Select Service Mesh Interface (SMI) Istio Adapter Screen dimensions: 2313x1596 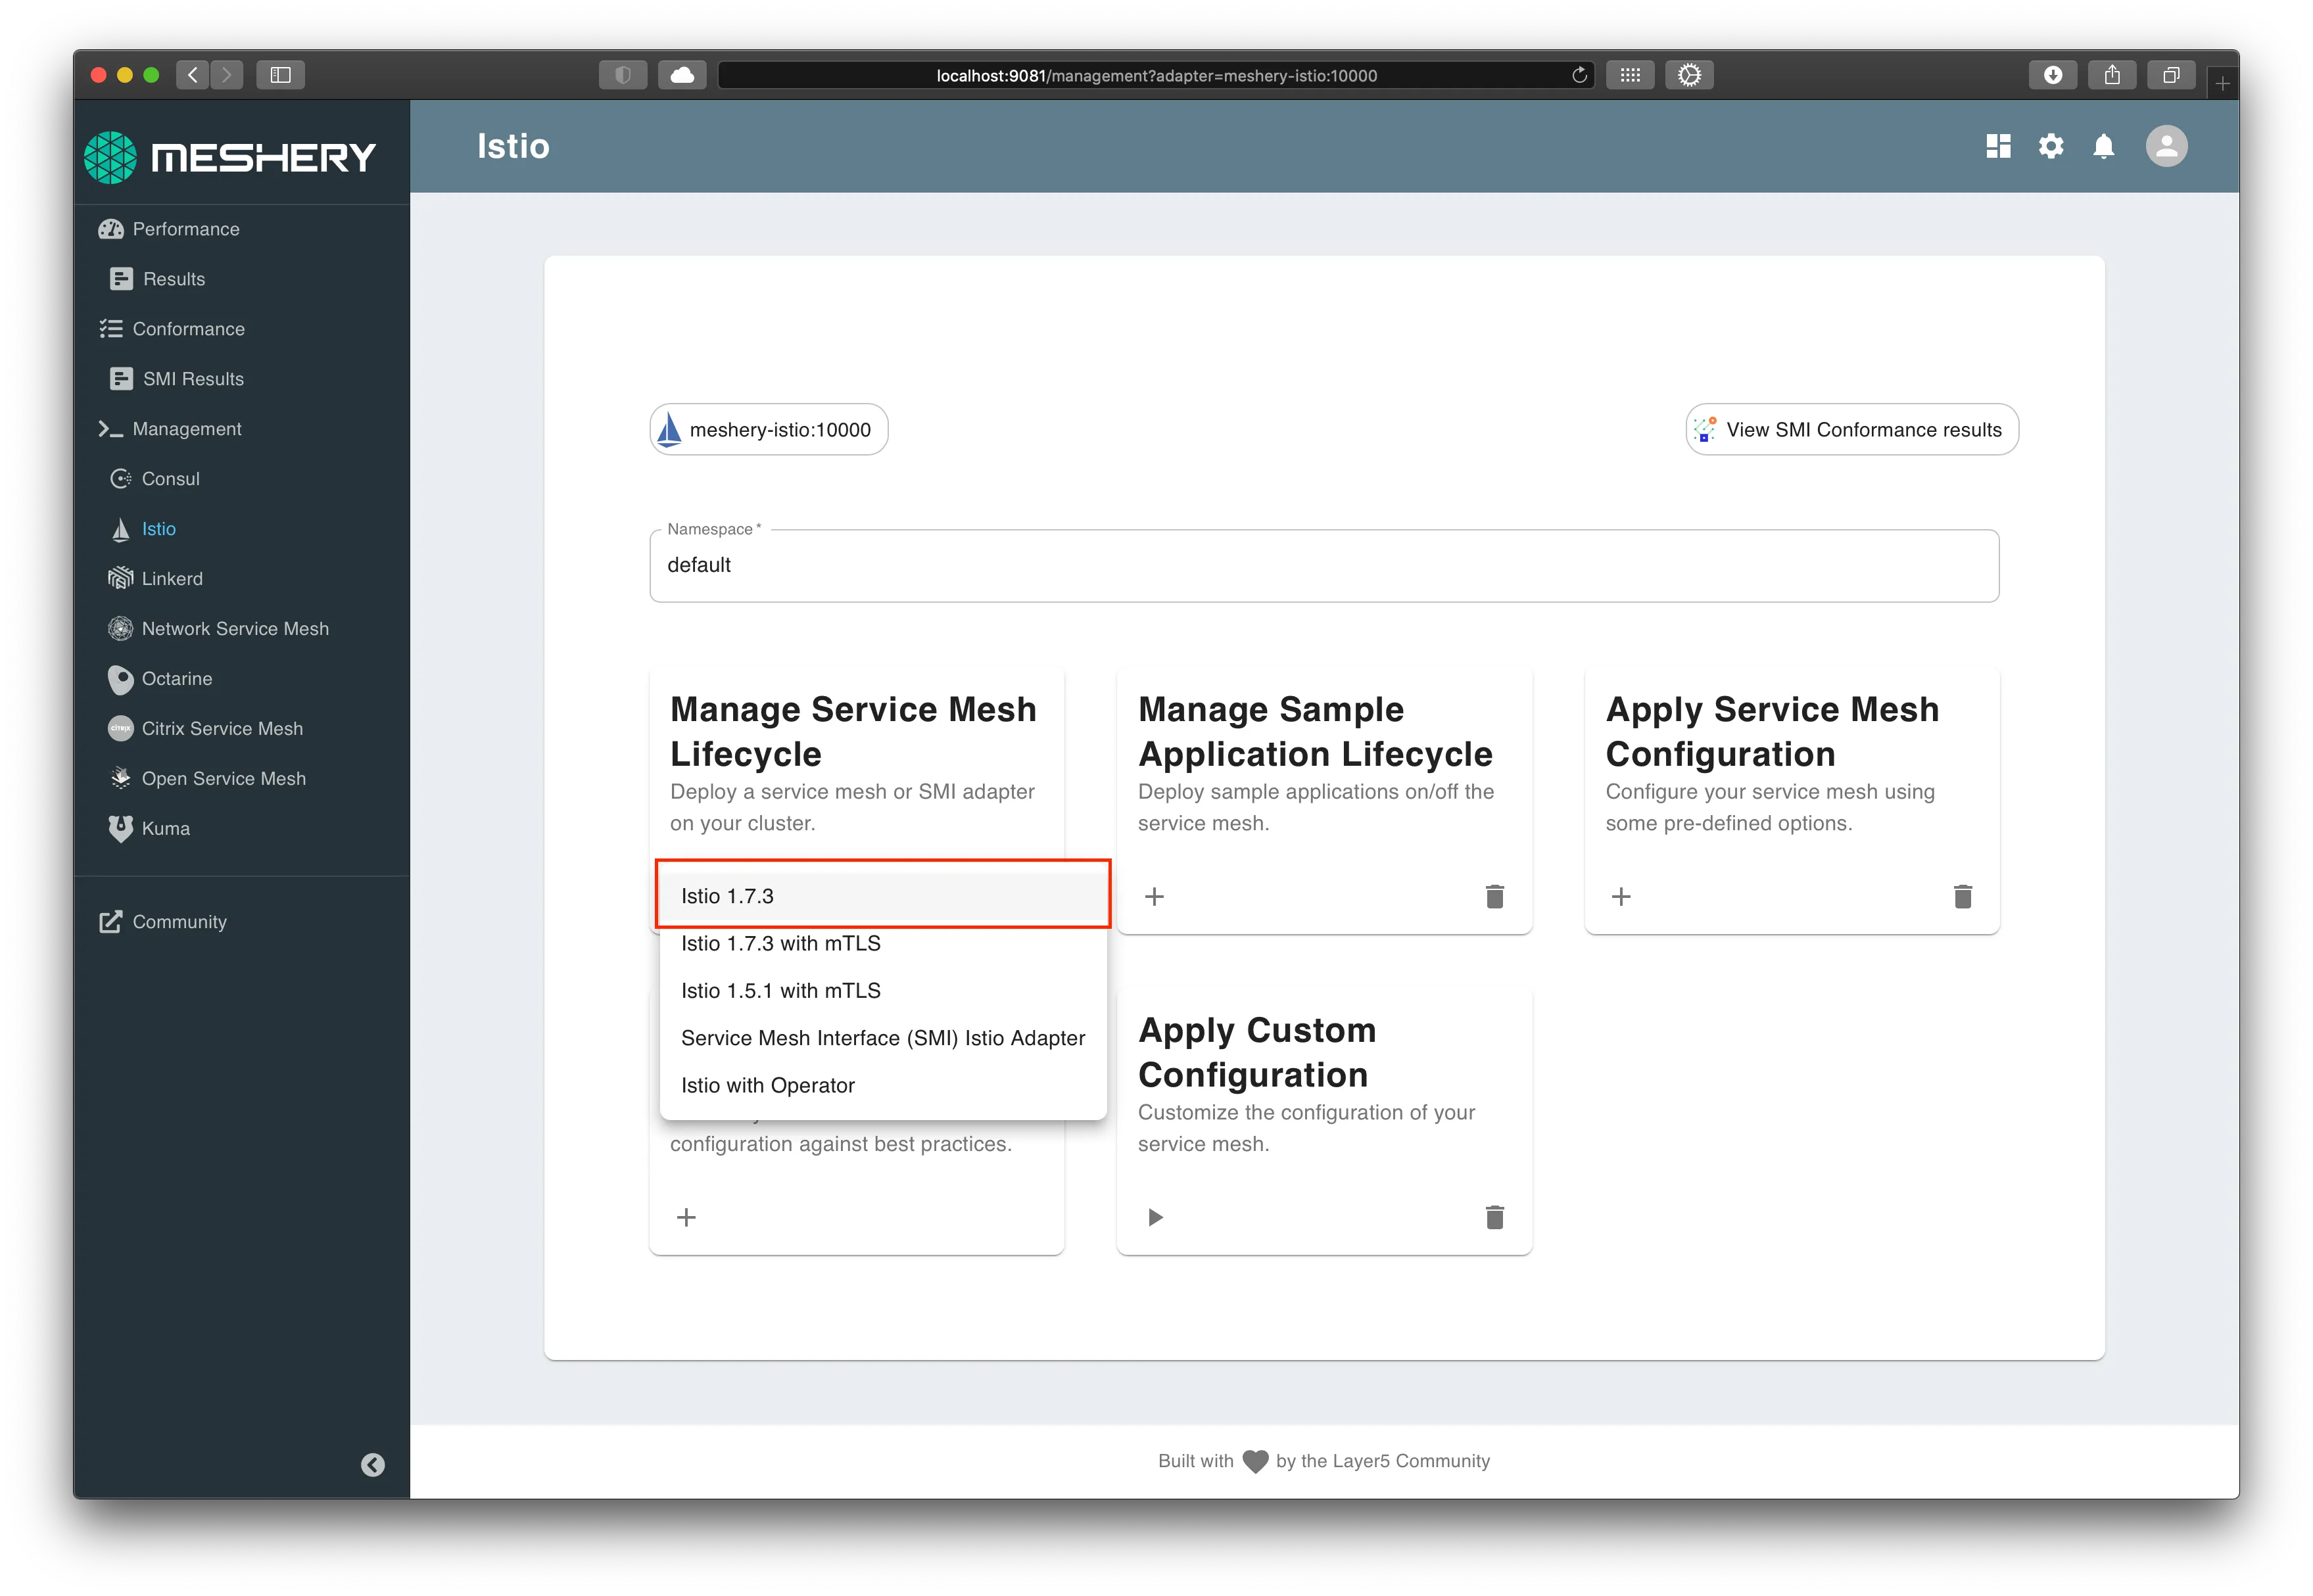pyautogui.click(x=882, y=1038)
